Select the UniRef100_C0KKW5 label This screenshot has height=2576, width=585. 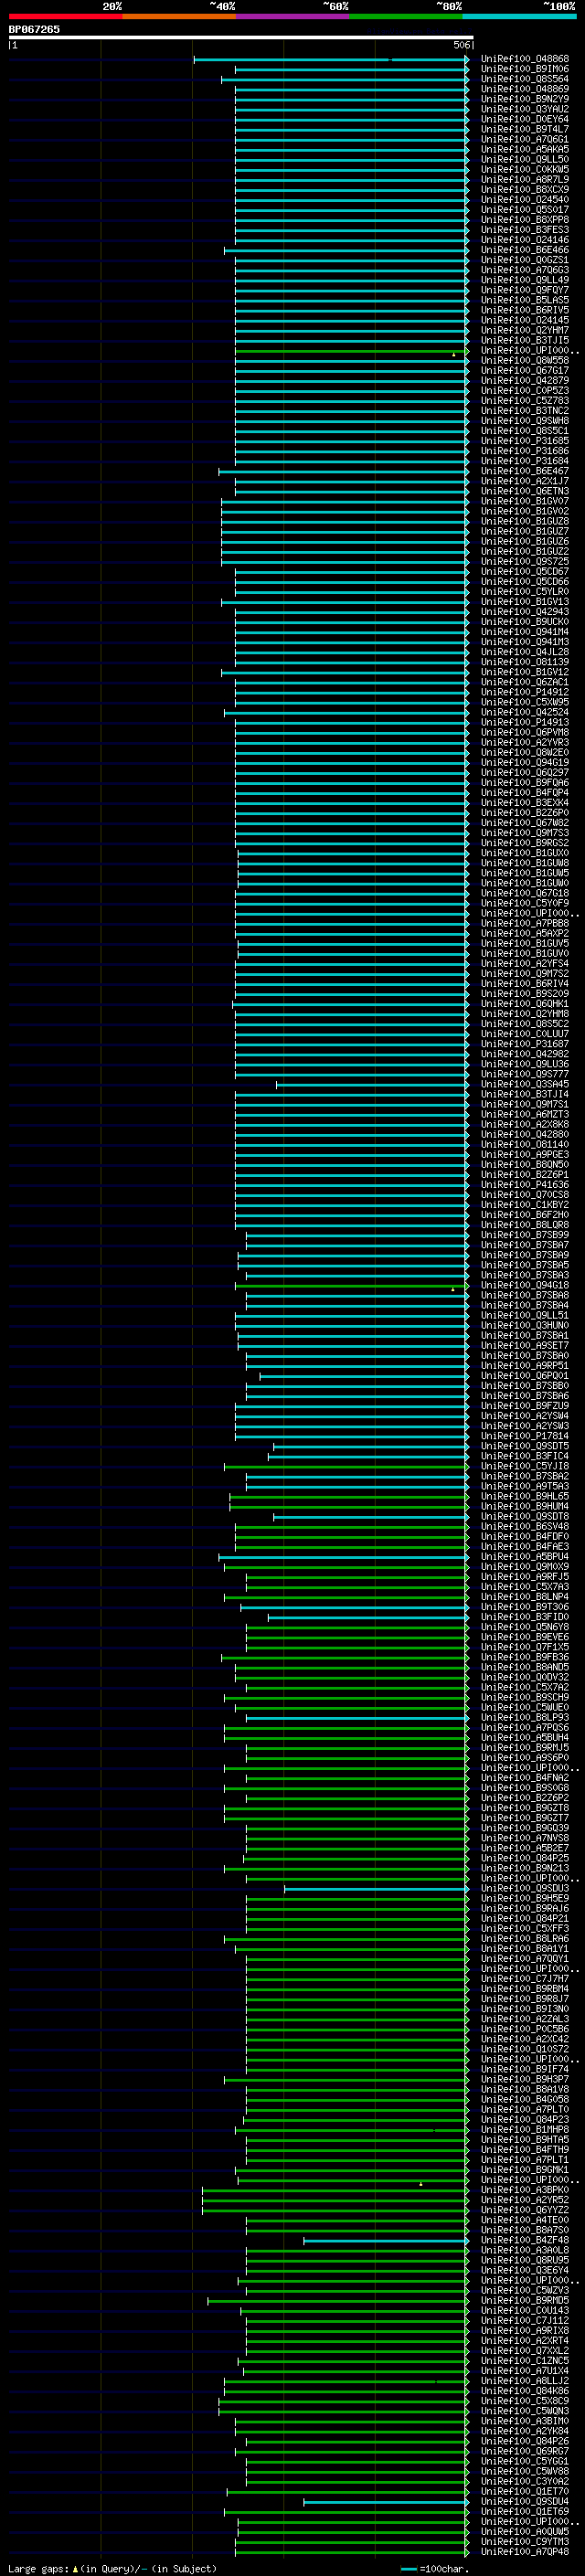point(525,169)
